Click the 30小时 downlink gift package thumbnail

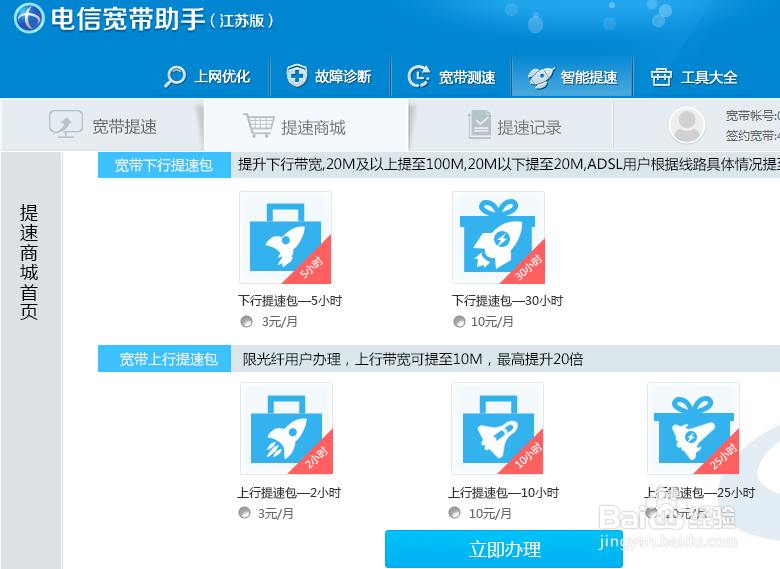coord(498,238)
